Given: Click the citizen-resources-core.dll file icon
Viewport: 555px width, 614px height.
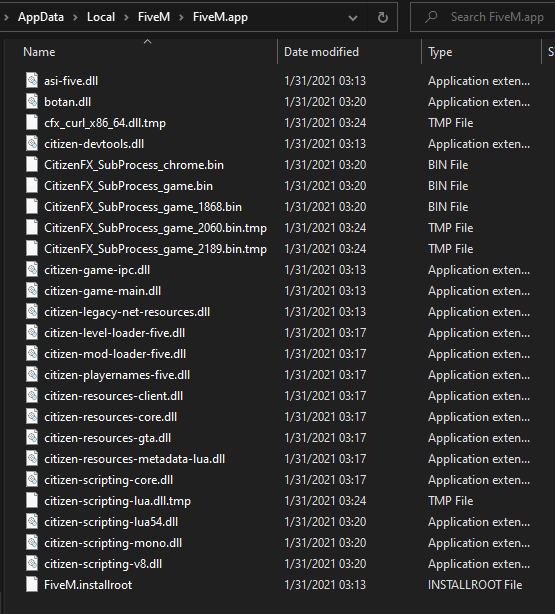Looking at the screenshot, I should pyautogui.click(x=32, y=417).
